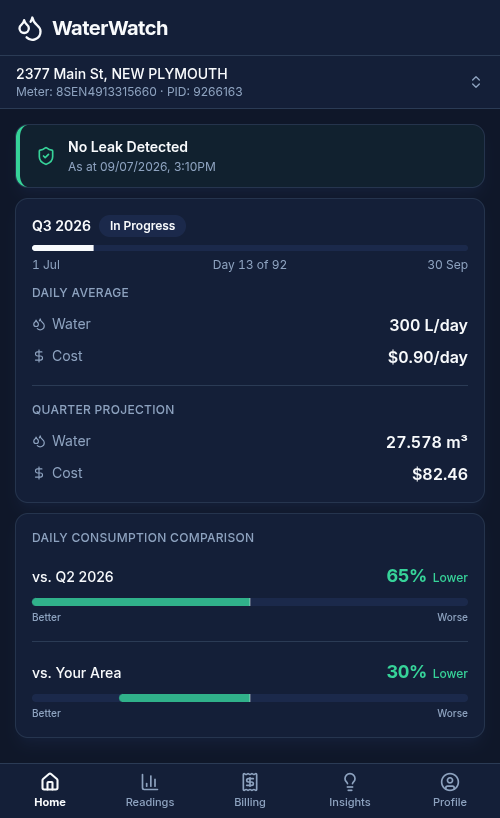Image resolution: width=500 pixels, height=818 pixels.
Task: Click the 27.578 m³ projected water value
Action: 427,442
